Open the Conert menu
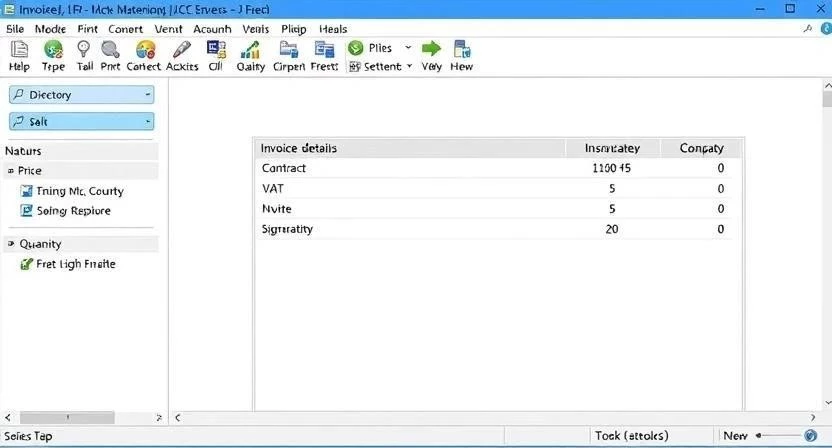 point(126,29)
